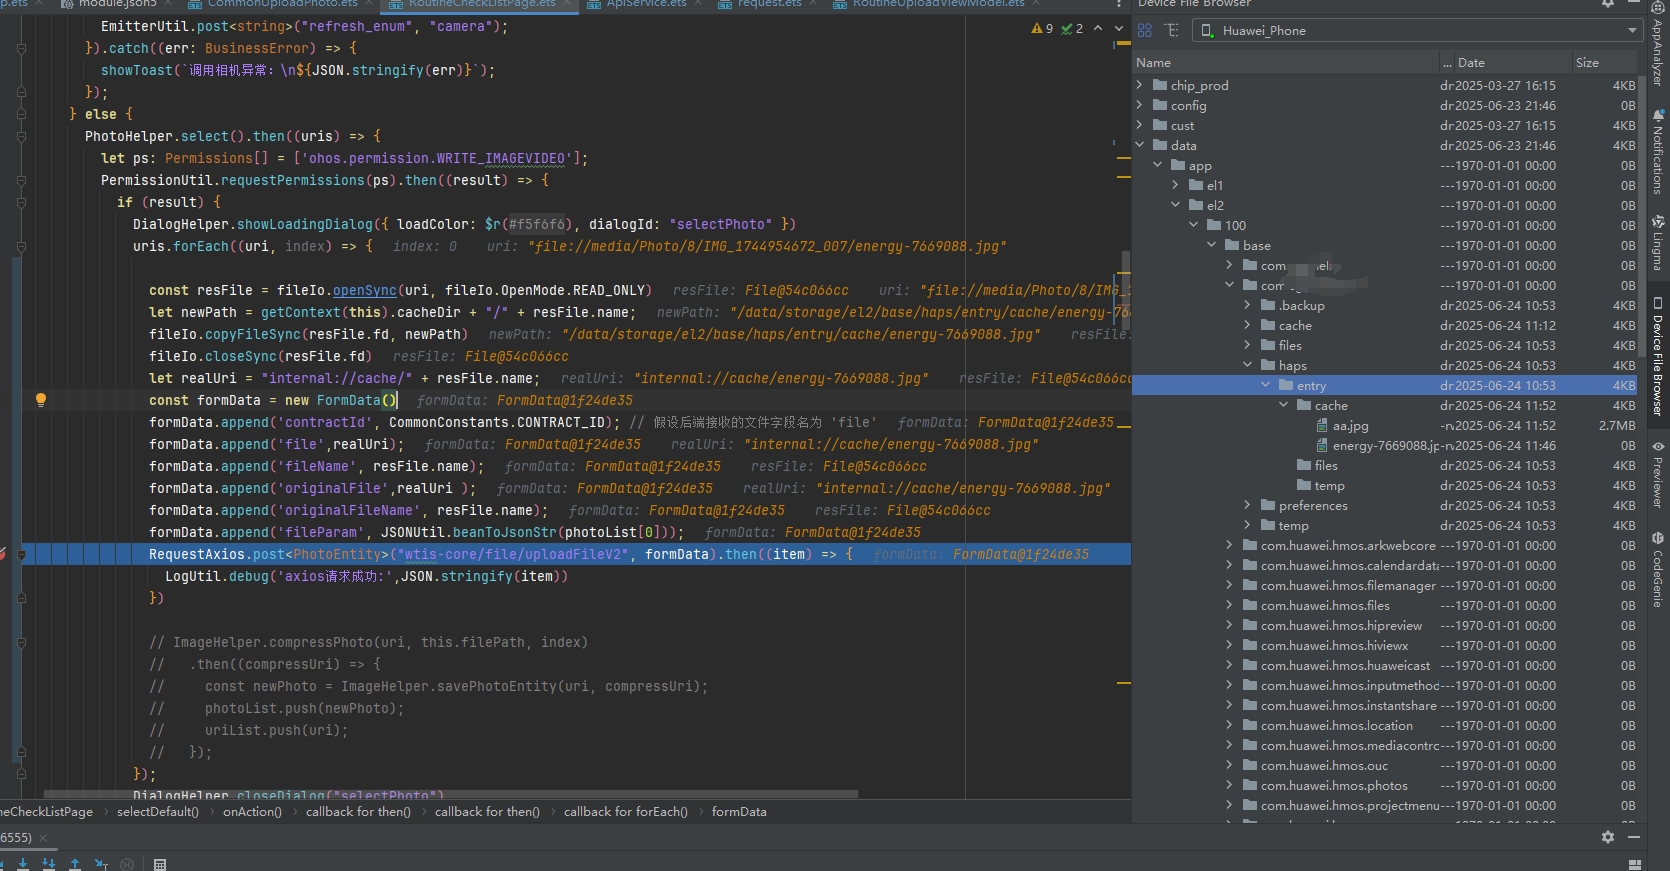This screenshot has height=871, width=1670.
Task: Open the Evaluate Expression calculator
Action: tap(160, 864)
